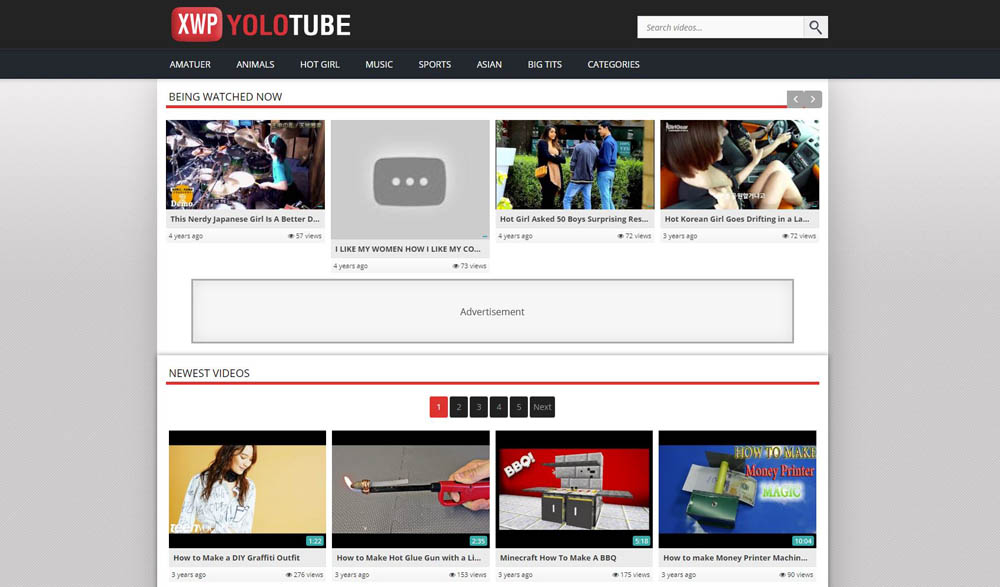
Task: Click 'Minecraft How To Make A BBQ' title
Action: coord(558,558)
